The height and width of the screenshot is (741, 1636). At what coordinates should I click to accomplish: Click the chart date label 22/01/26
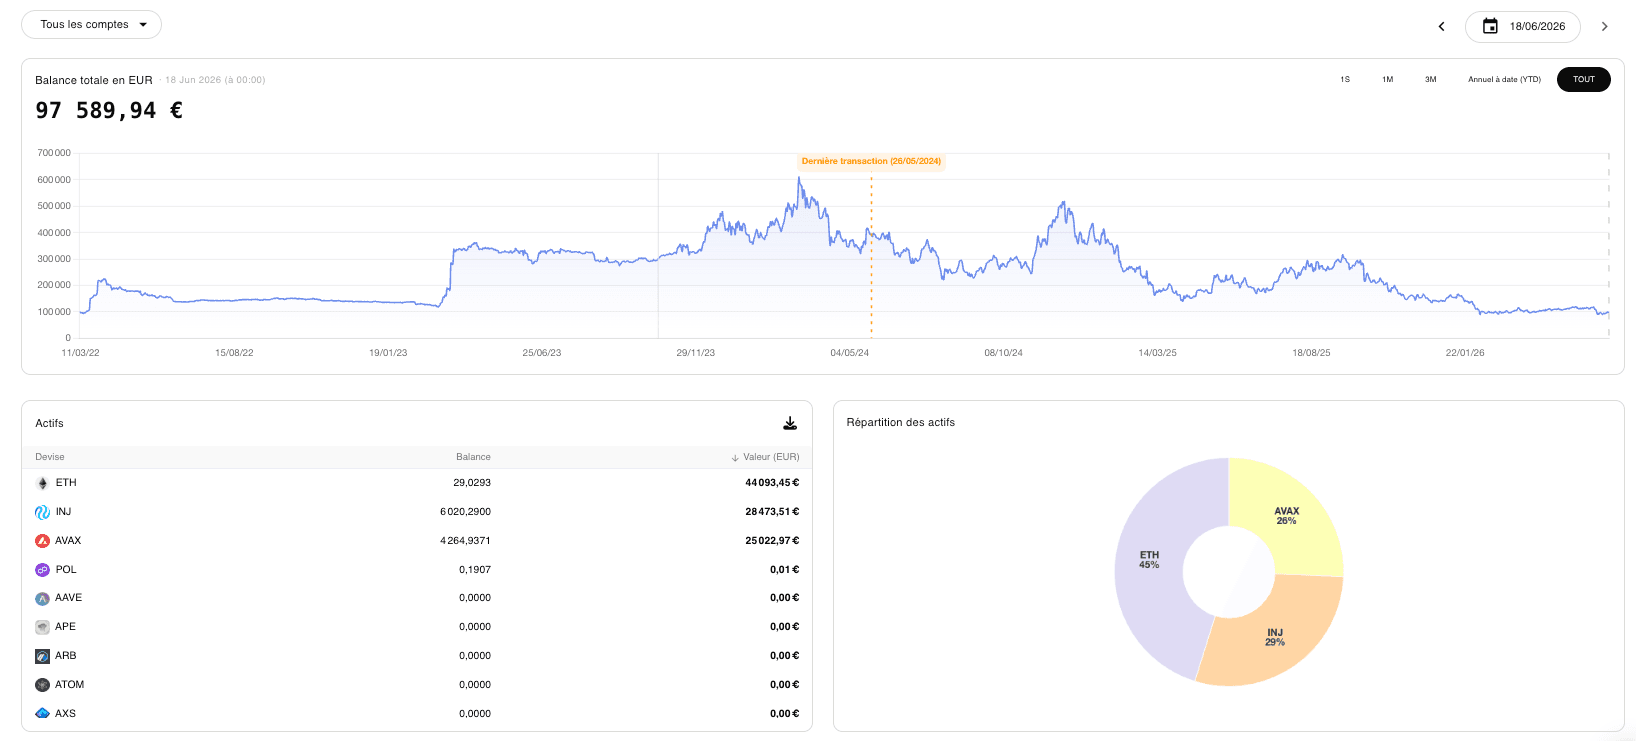pyautogui.click(x=1465, y=353)
